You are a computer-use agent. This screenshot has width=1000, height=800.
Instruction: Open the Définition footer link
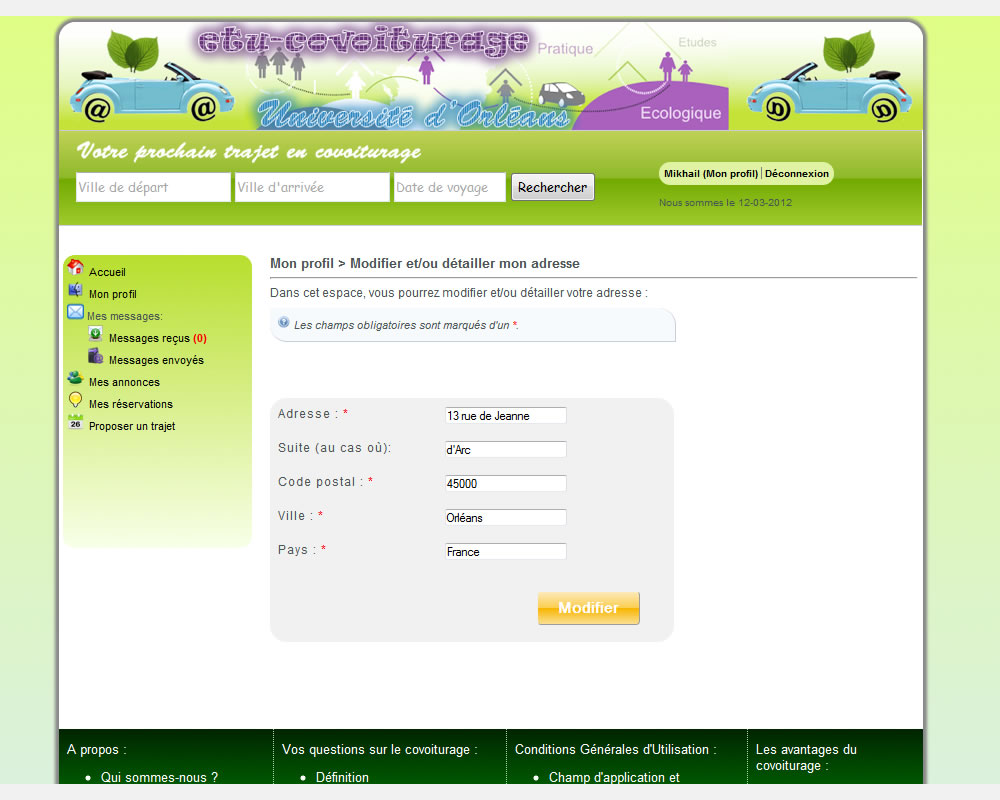coord(342,777)
